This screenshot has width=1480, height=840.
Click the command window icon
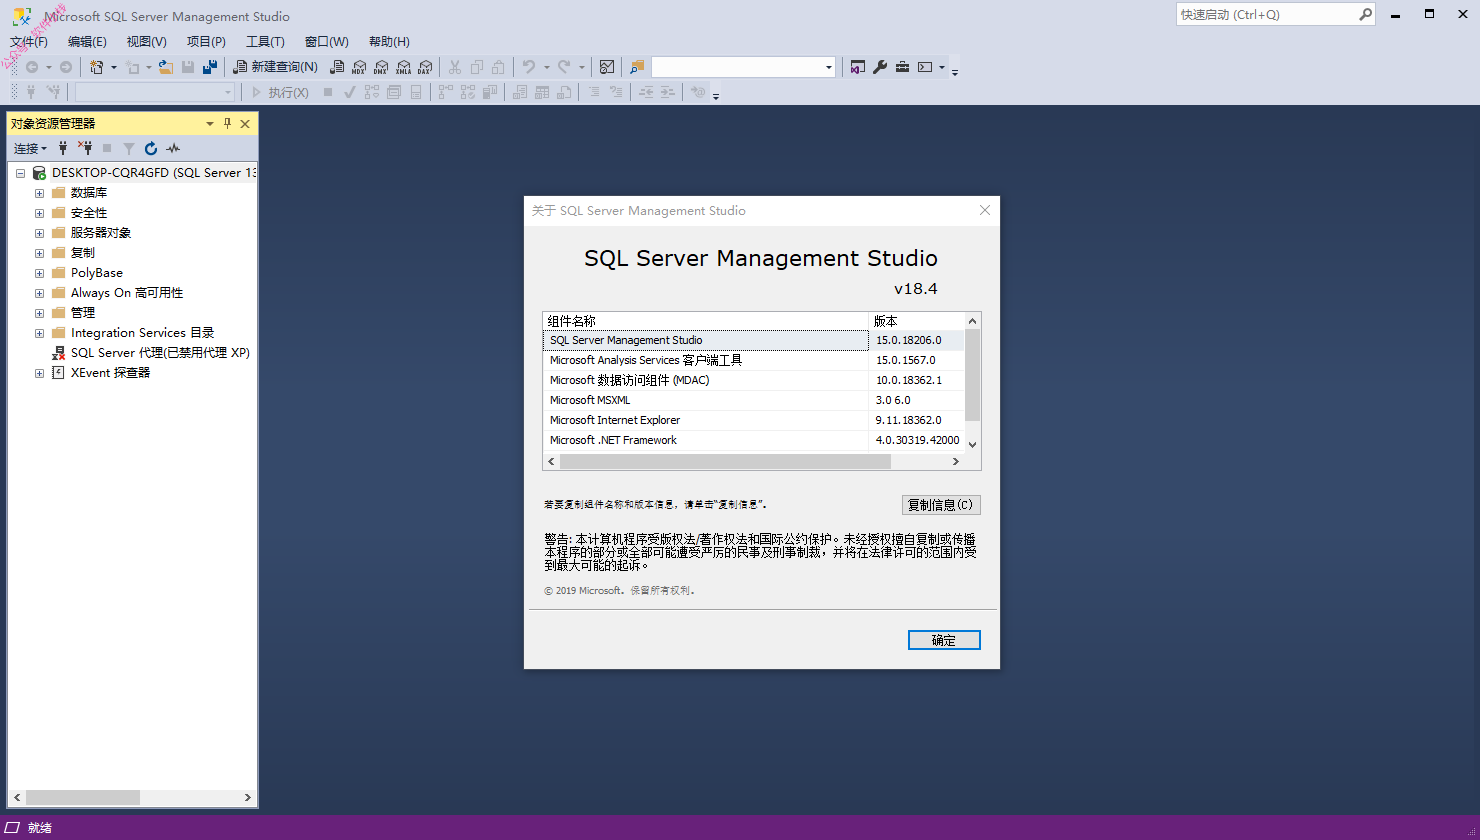925,67
